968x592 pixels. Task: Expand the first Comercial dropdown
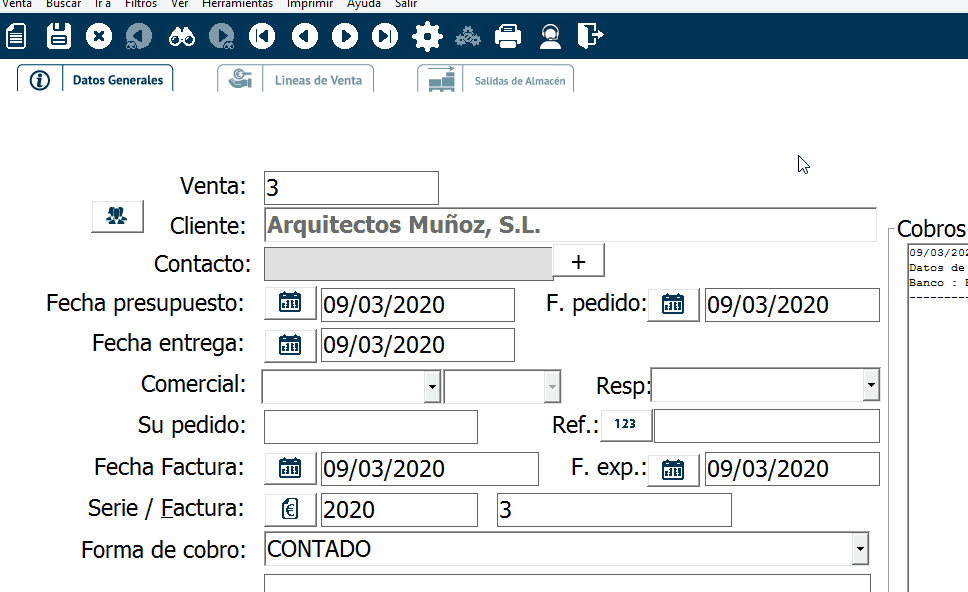click(x=431, y=385)
